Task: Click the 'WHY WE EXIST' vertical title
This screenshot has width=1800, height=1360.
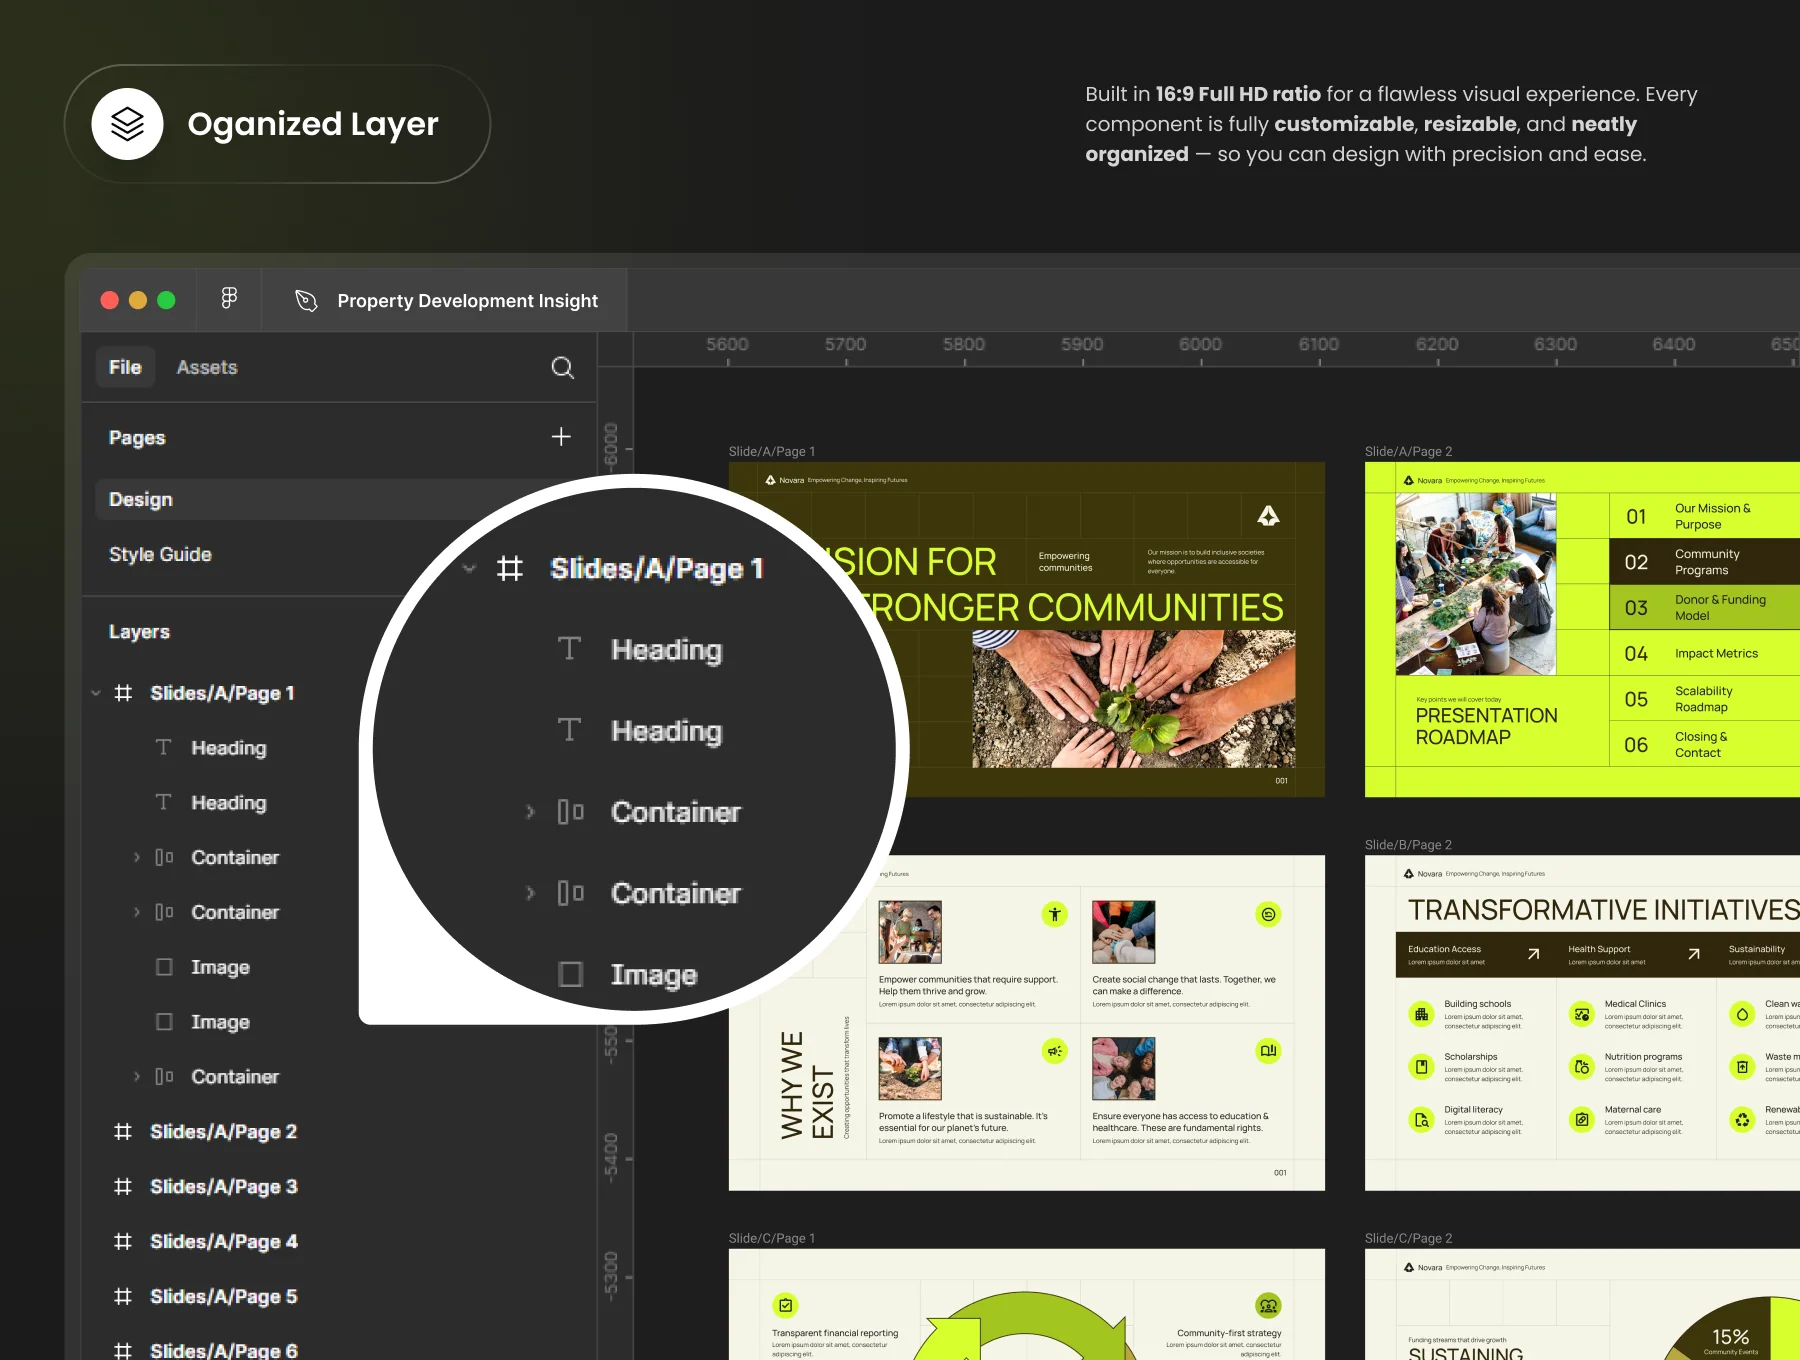Action: [807, 1085]
